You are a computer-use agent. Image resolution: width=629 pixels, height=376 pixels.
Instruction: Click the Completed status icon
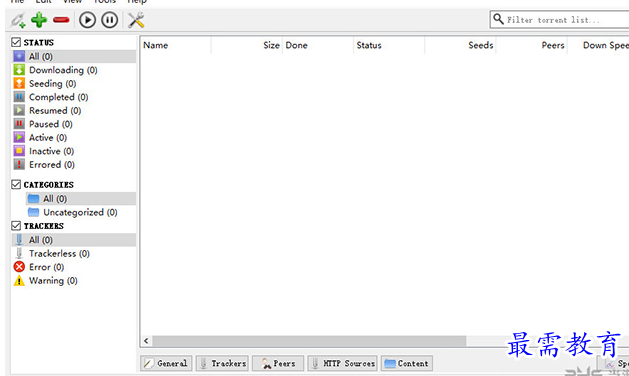click(19, 97)
